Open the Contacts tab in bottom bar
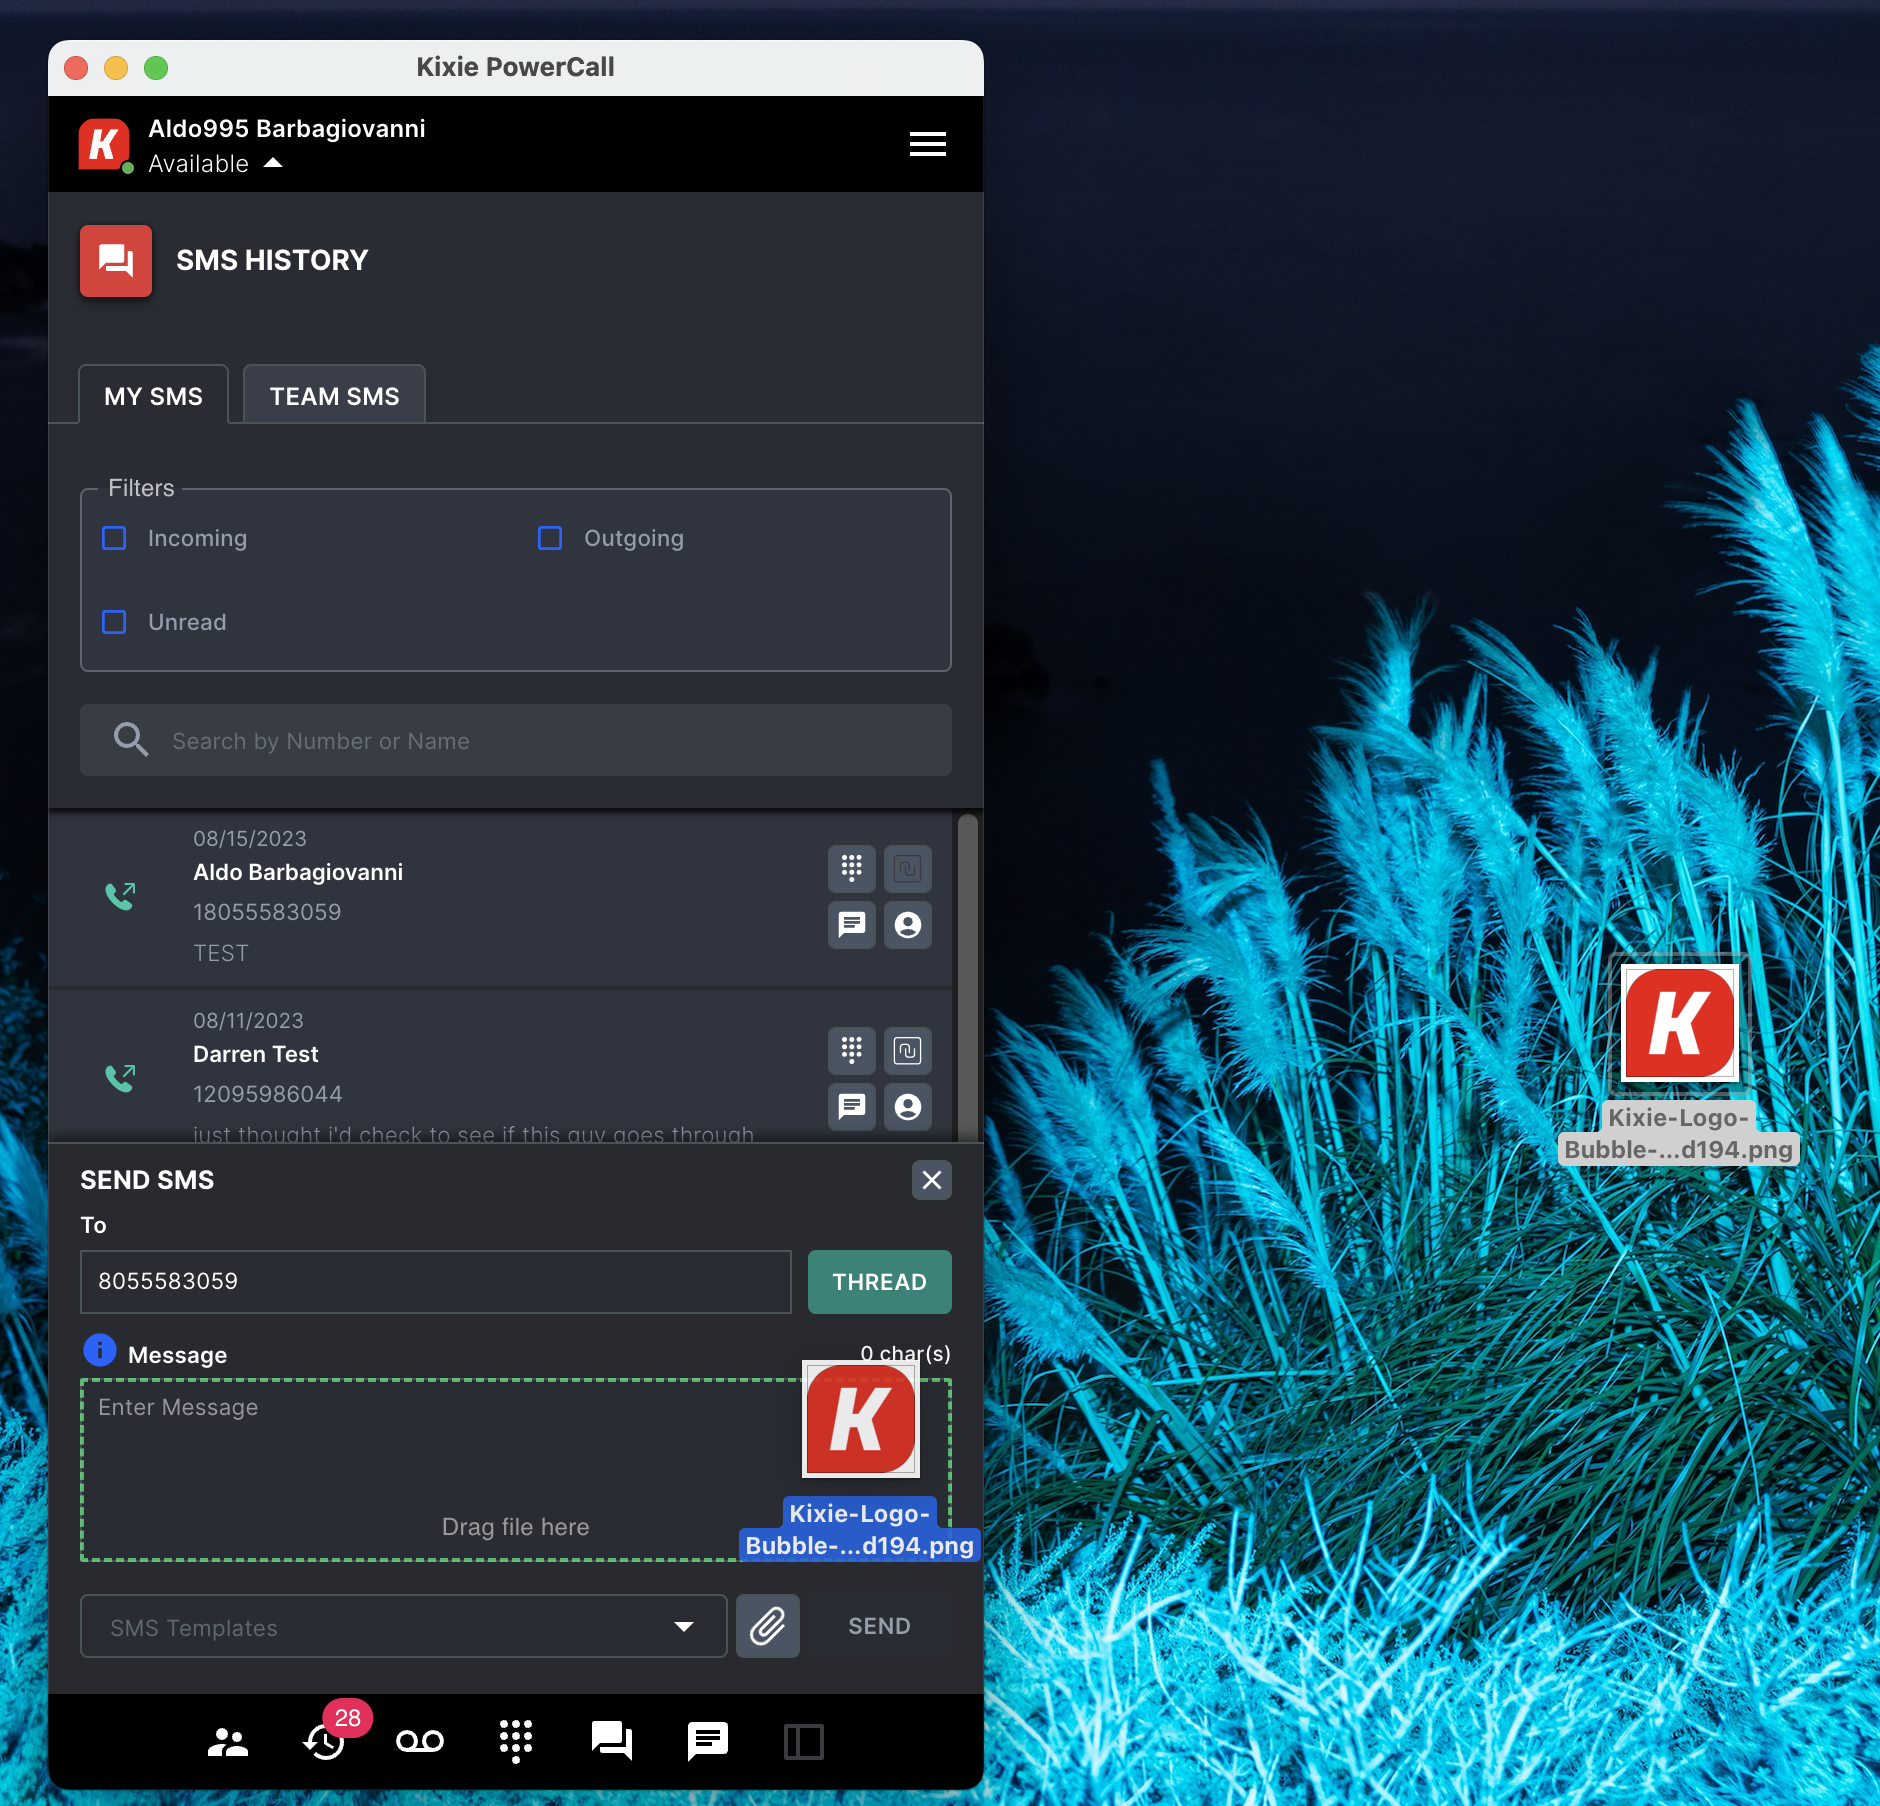Viewport: 1880px width, 1806px height. [x=228, y=1742]
